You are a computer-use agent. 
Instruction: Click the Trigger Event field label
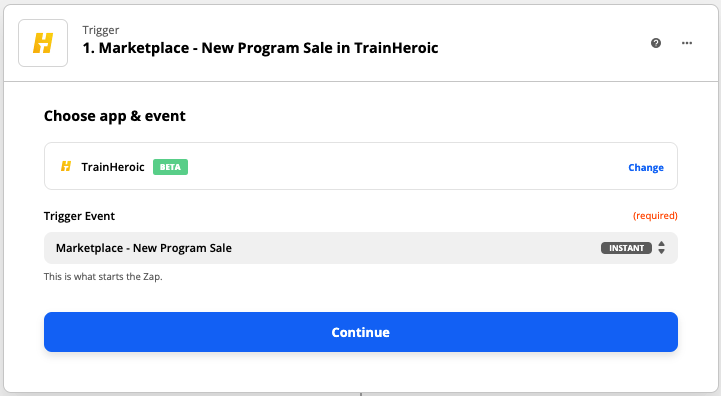(x=79, y=216)
